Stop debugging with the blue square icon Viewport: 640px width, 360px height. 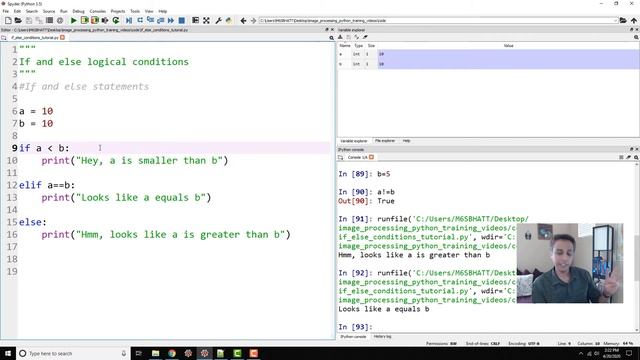(182, 20)
